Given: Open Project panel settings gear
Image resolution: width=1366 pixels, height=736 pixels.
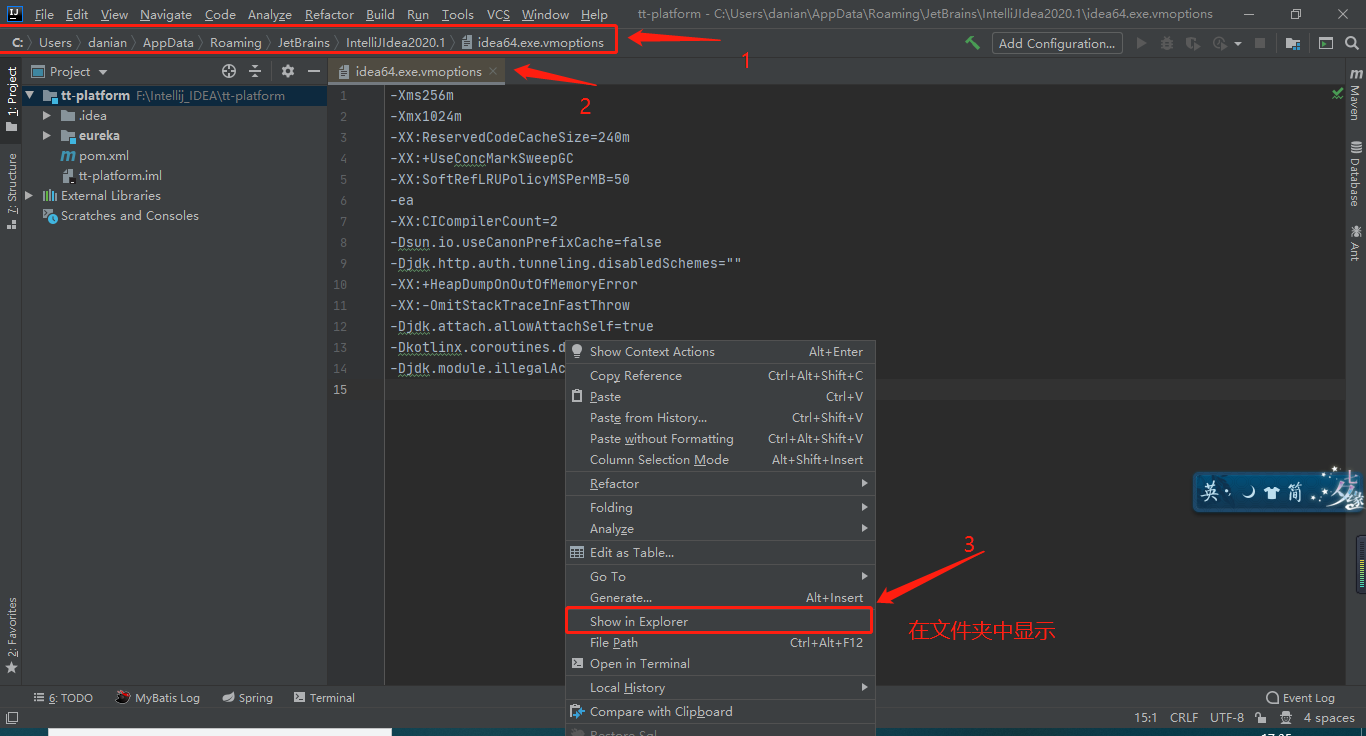Looking at the screenshot, I should point(288,71).
